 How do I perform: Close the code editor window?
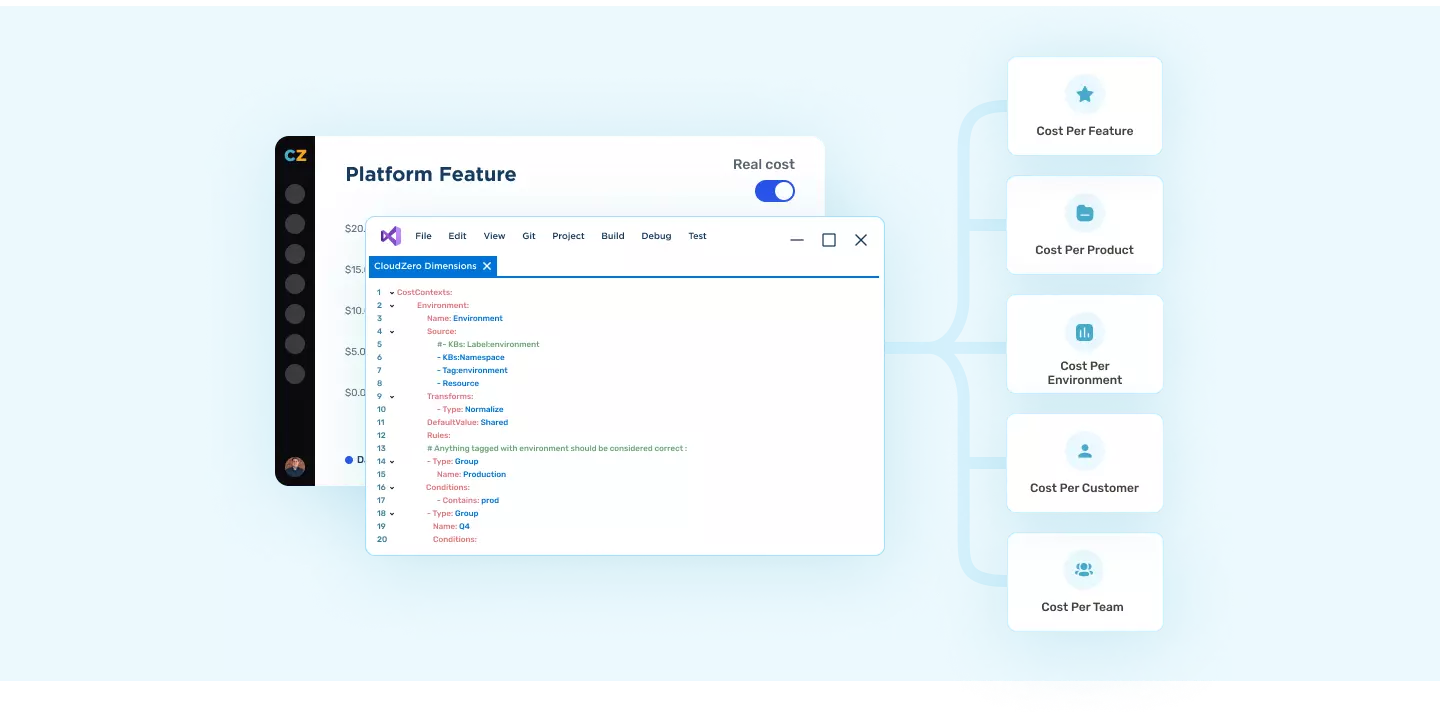[861, 240]
